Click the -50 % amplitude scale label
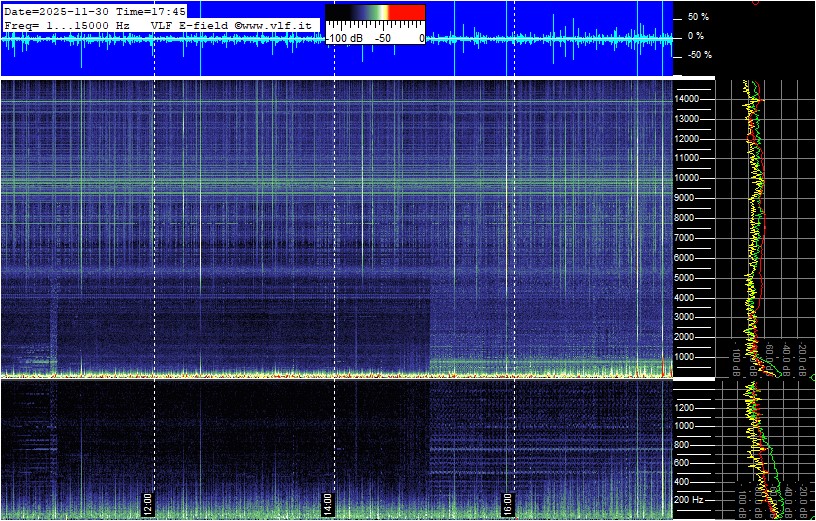This screenshot has height=521, width=816. (x=697, y=55)
